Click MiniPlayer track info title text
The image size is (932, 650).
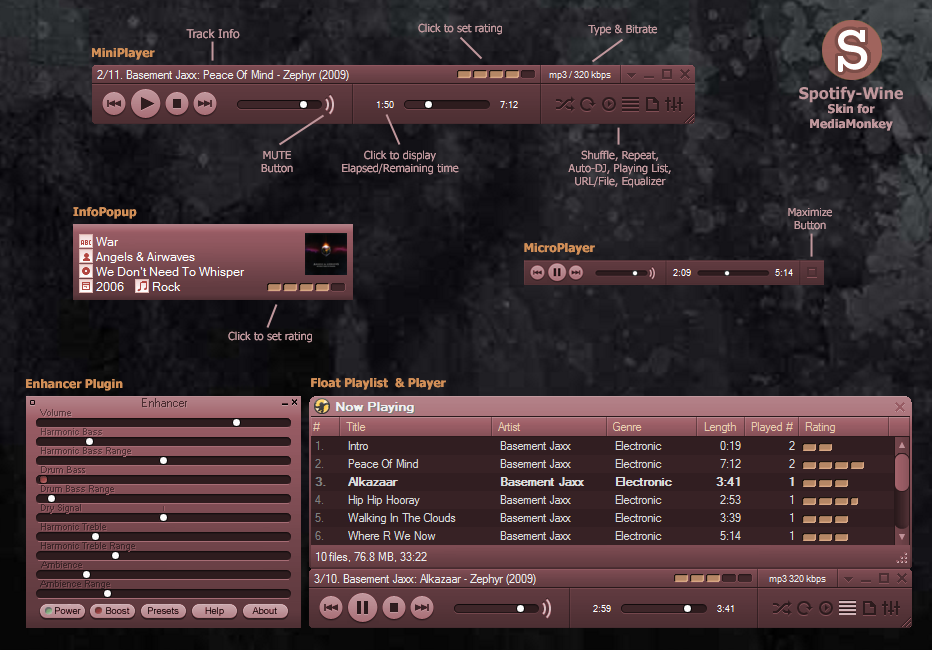[223, 75]
